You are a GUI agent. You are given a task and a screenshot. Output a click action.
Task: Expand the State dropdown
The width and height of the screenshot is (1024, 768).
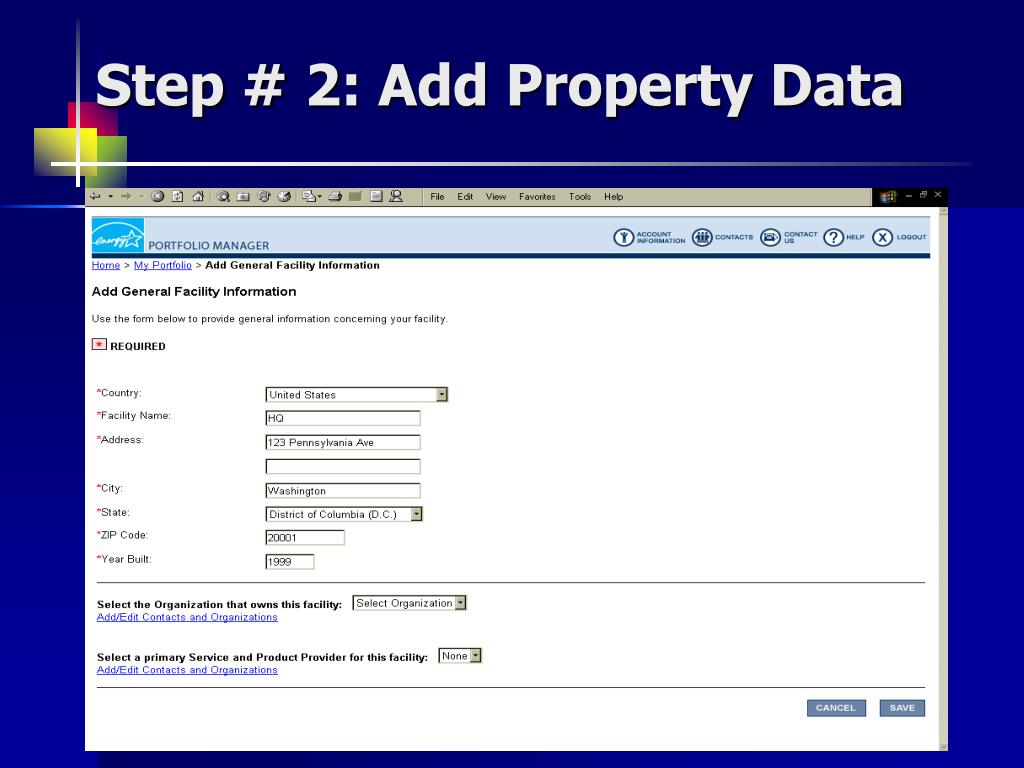pyautogui.click(x=417, y=514)
